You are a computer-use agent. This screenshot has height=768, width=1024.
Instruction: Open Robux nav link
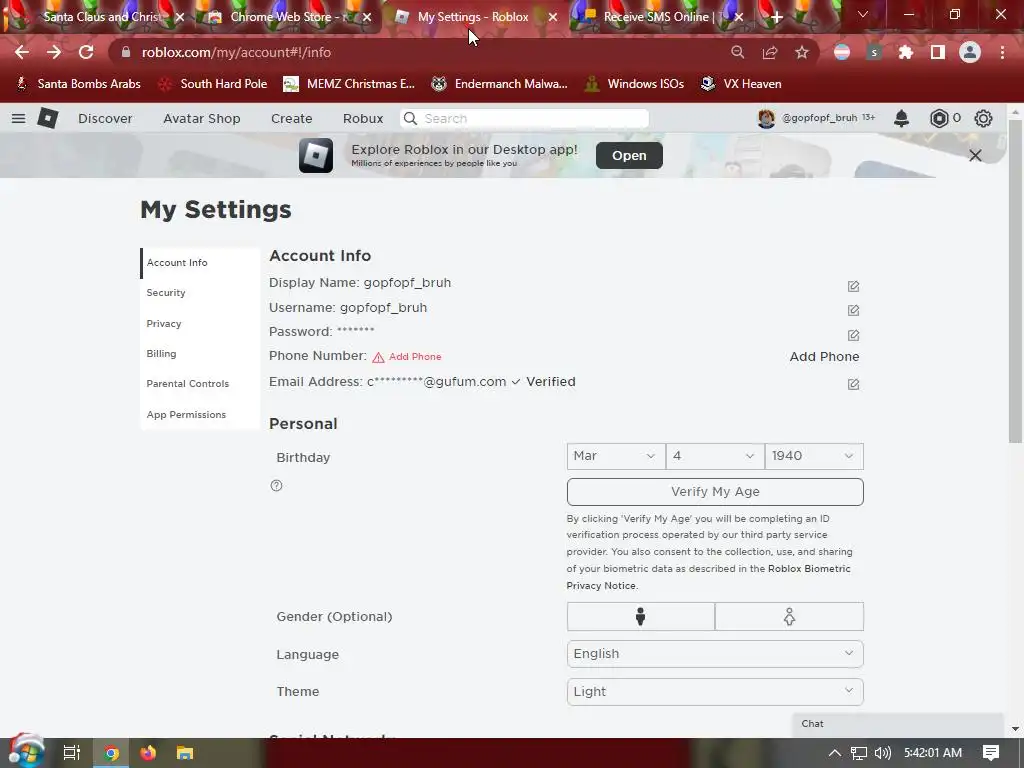363,118
